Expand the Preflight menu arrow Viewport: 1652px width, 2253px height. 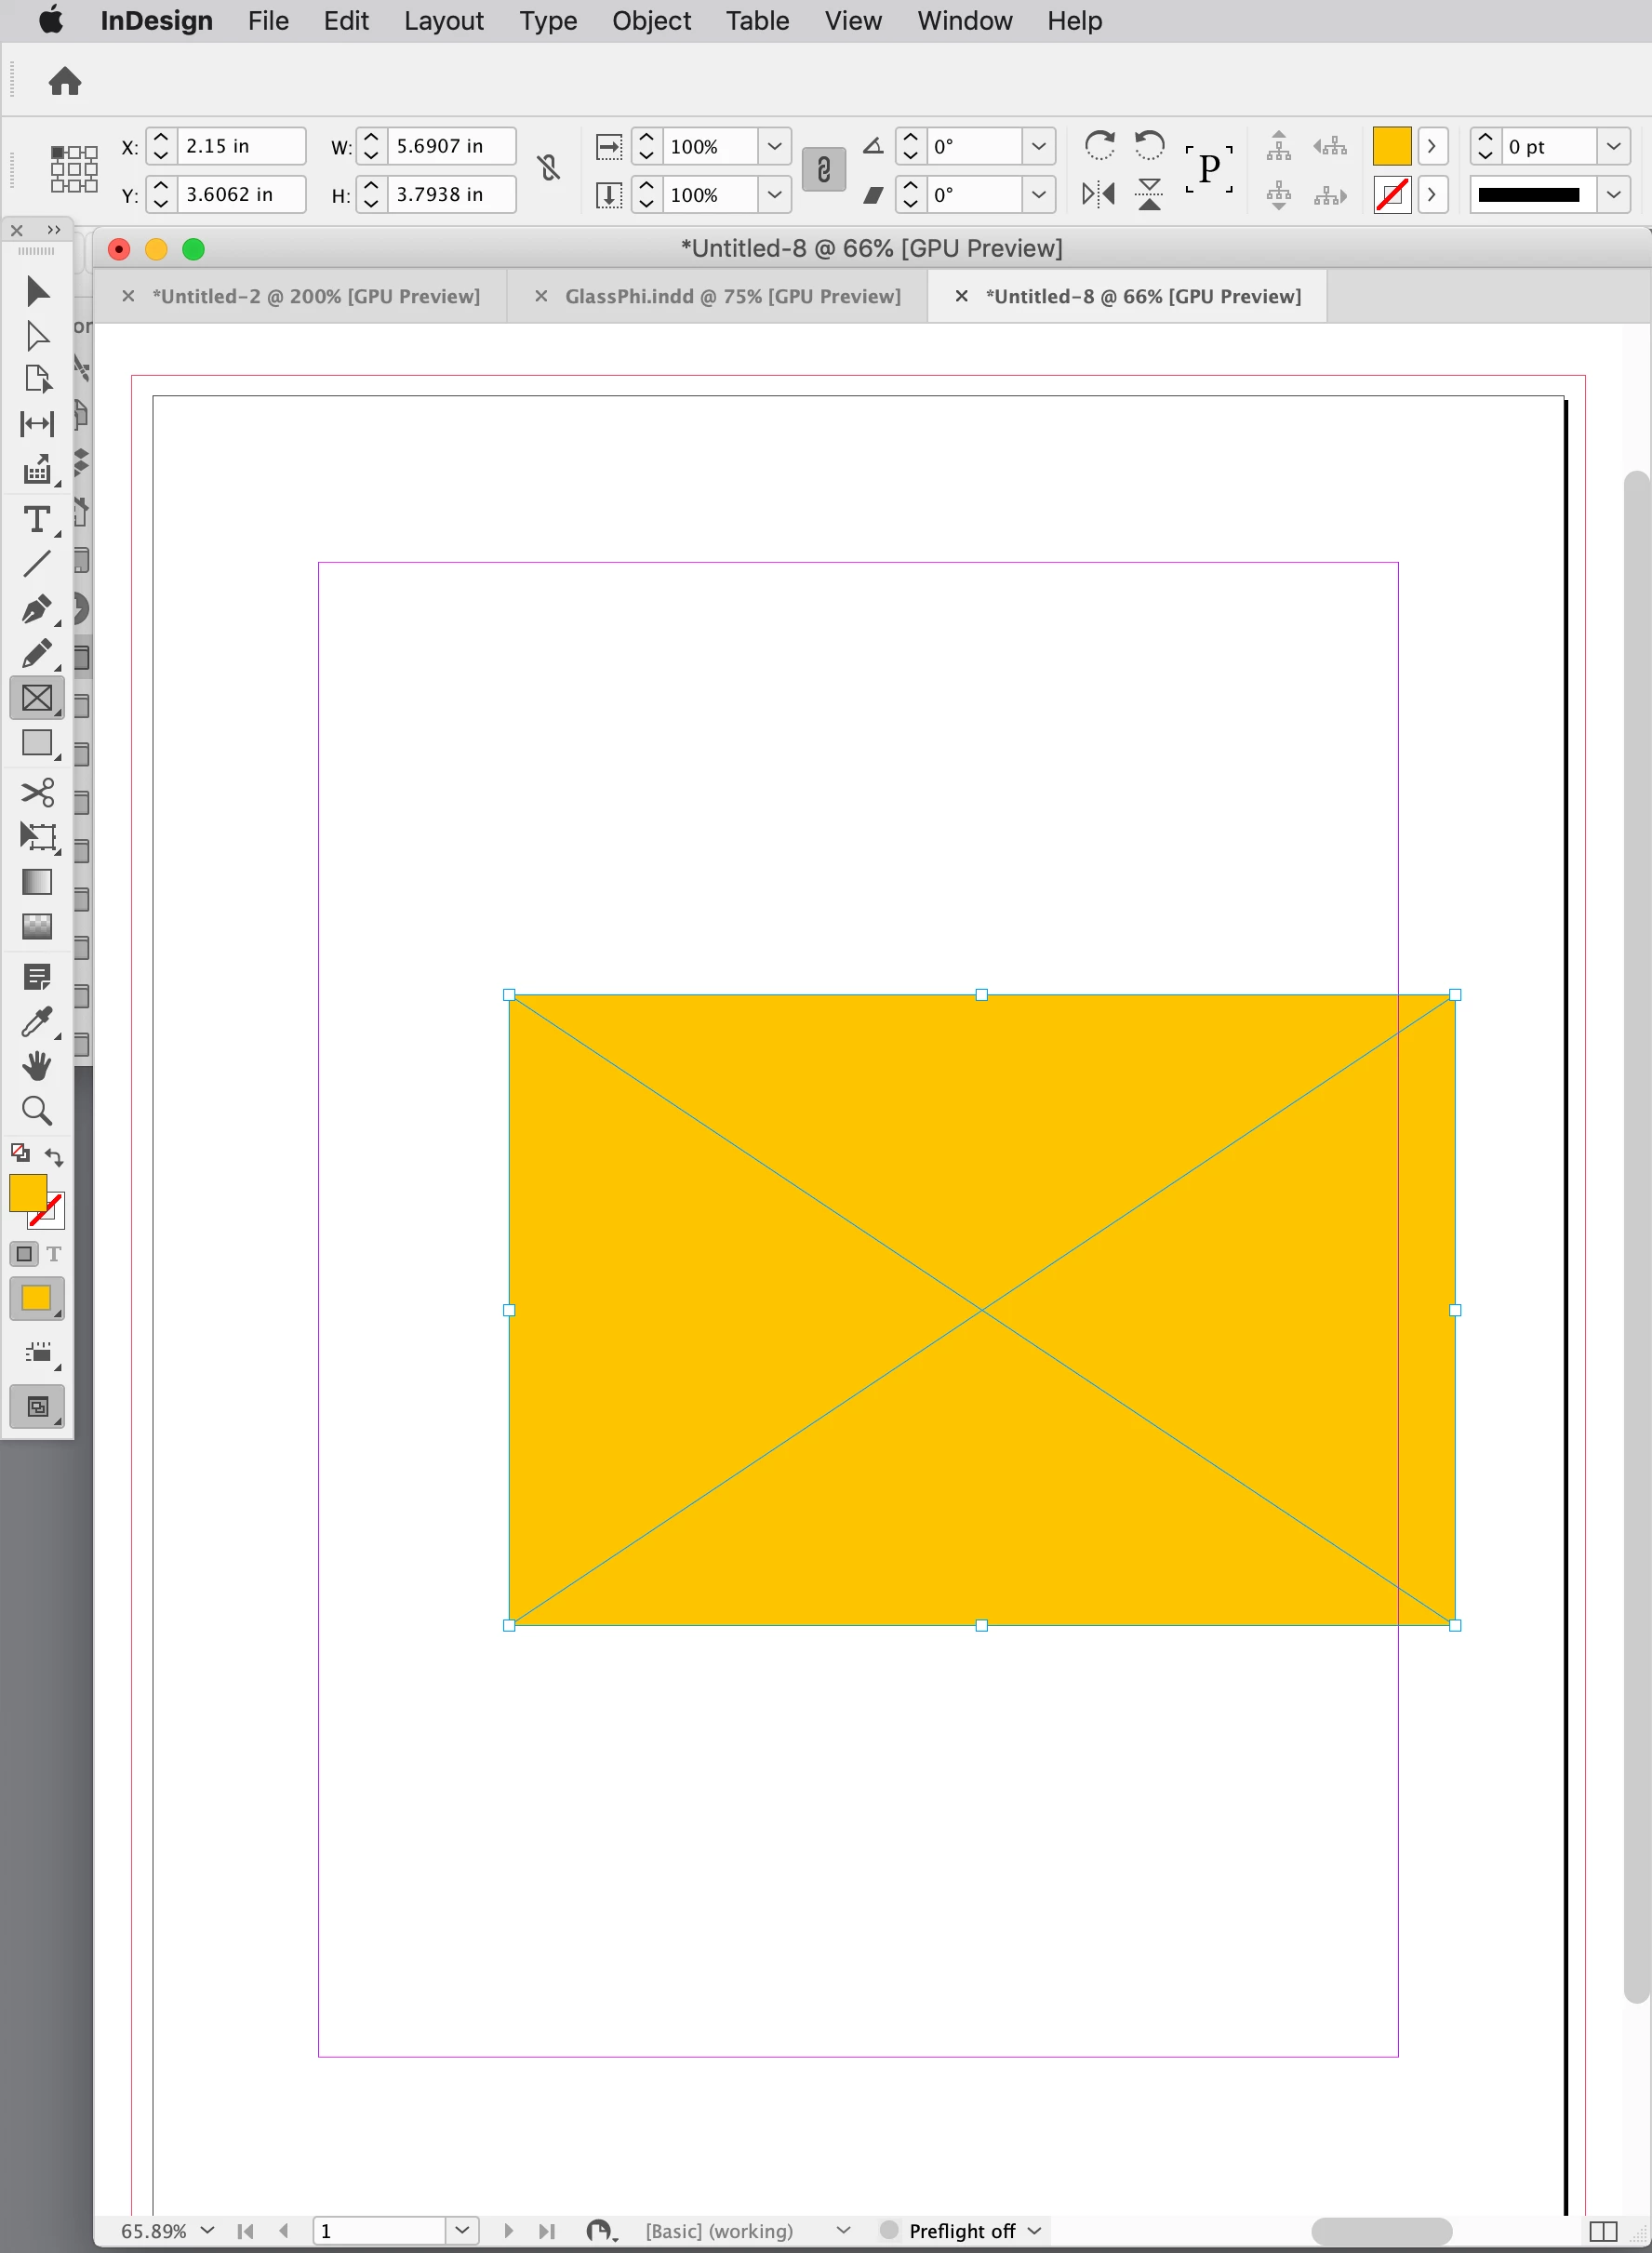coord(1034,2230)
